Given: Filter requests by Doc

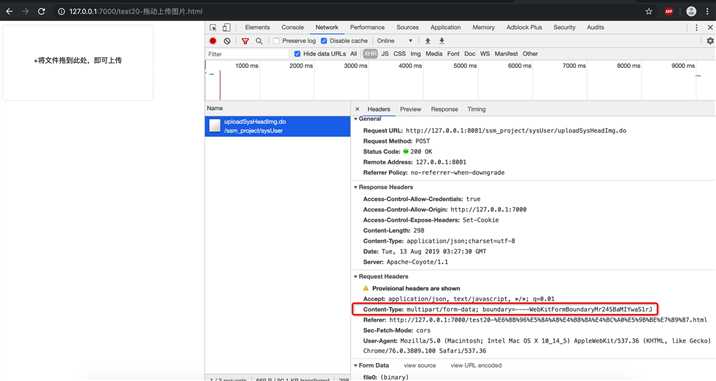Looking at the screenshot, I should click(469, 54).
